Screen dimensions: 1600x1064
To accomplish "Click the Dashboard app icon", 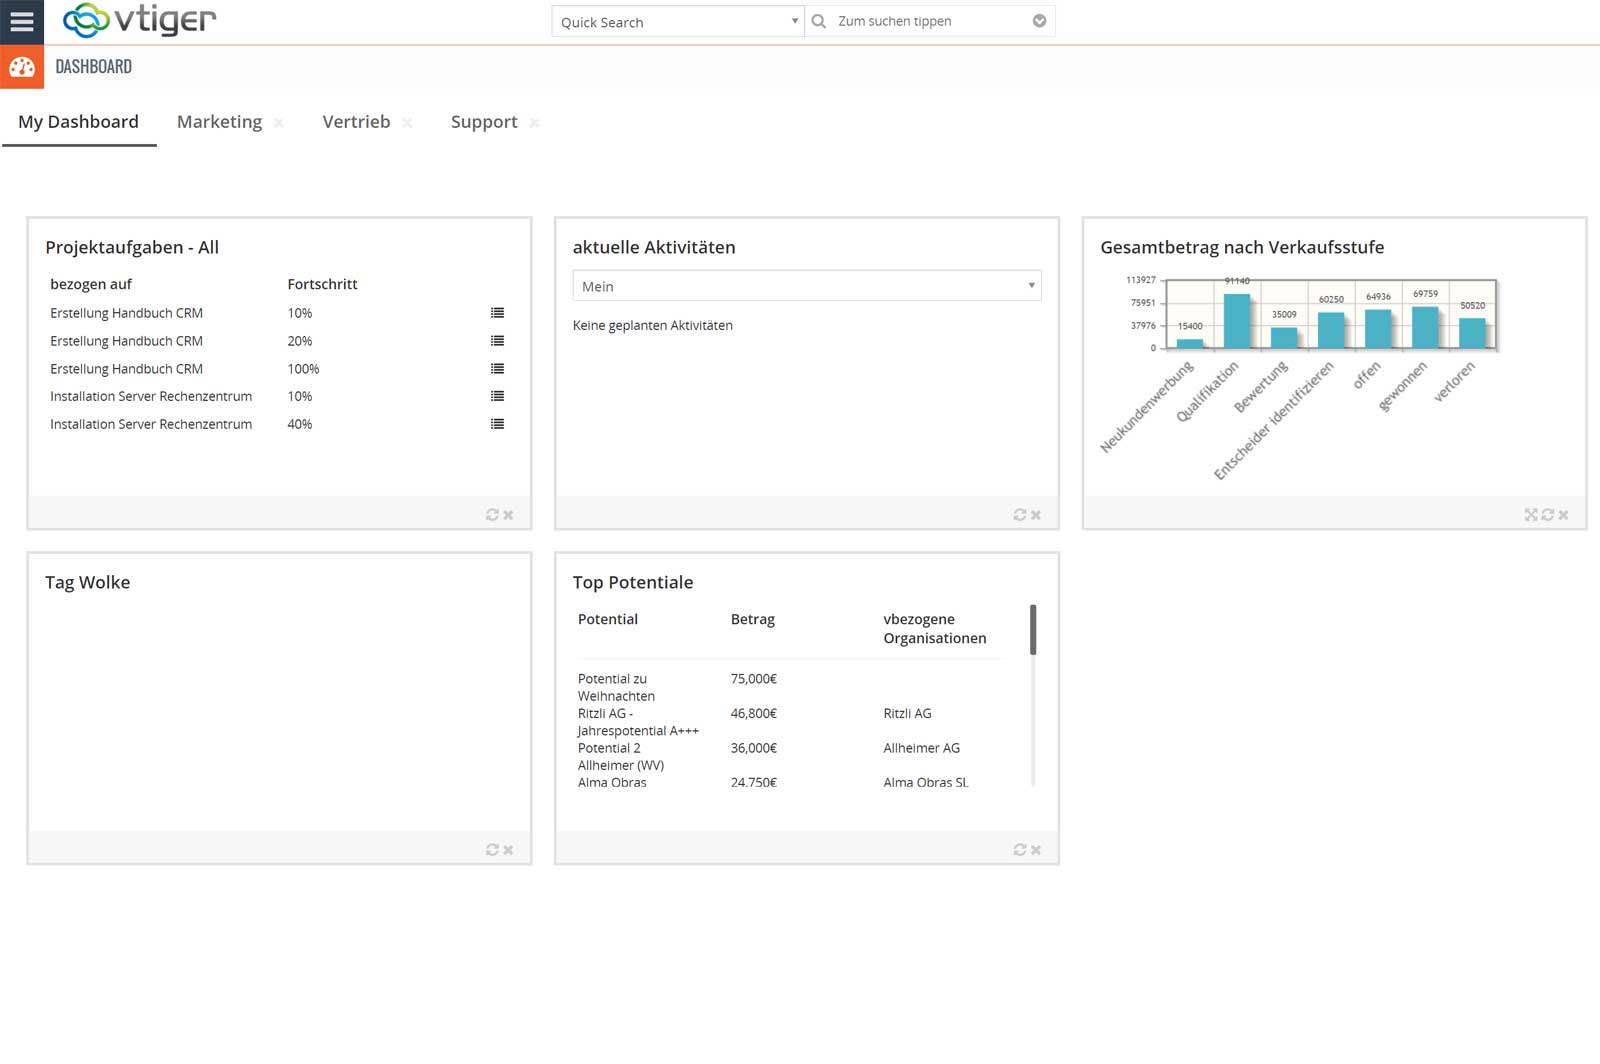I will coord(22,67).
